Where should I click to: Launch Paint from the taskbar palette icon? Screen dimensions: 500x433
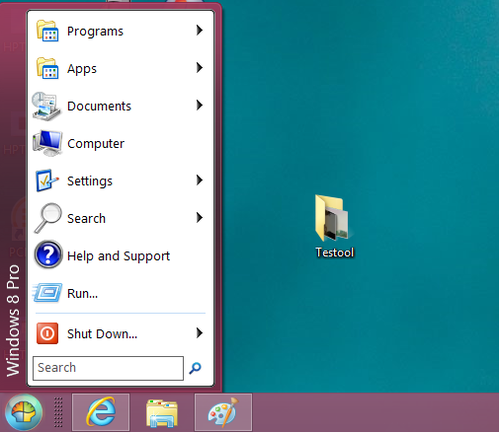223,412
